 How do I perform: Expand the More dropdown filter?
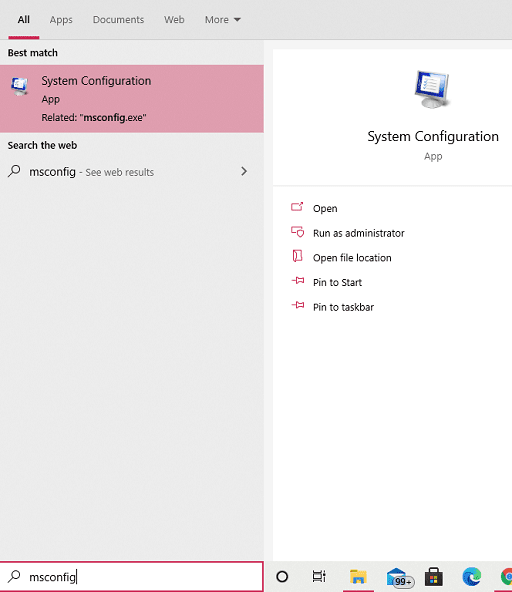222,20
